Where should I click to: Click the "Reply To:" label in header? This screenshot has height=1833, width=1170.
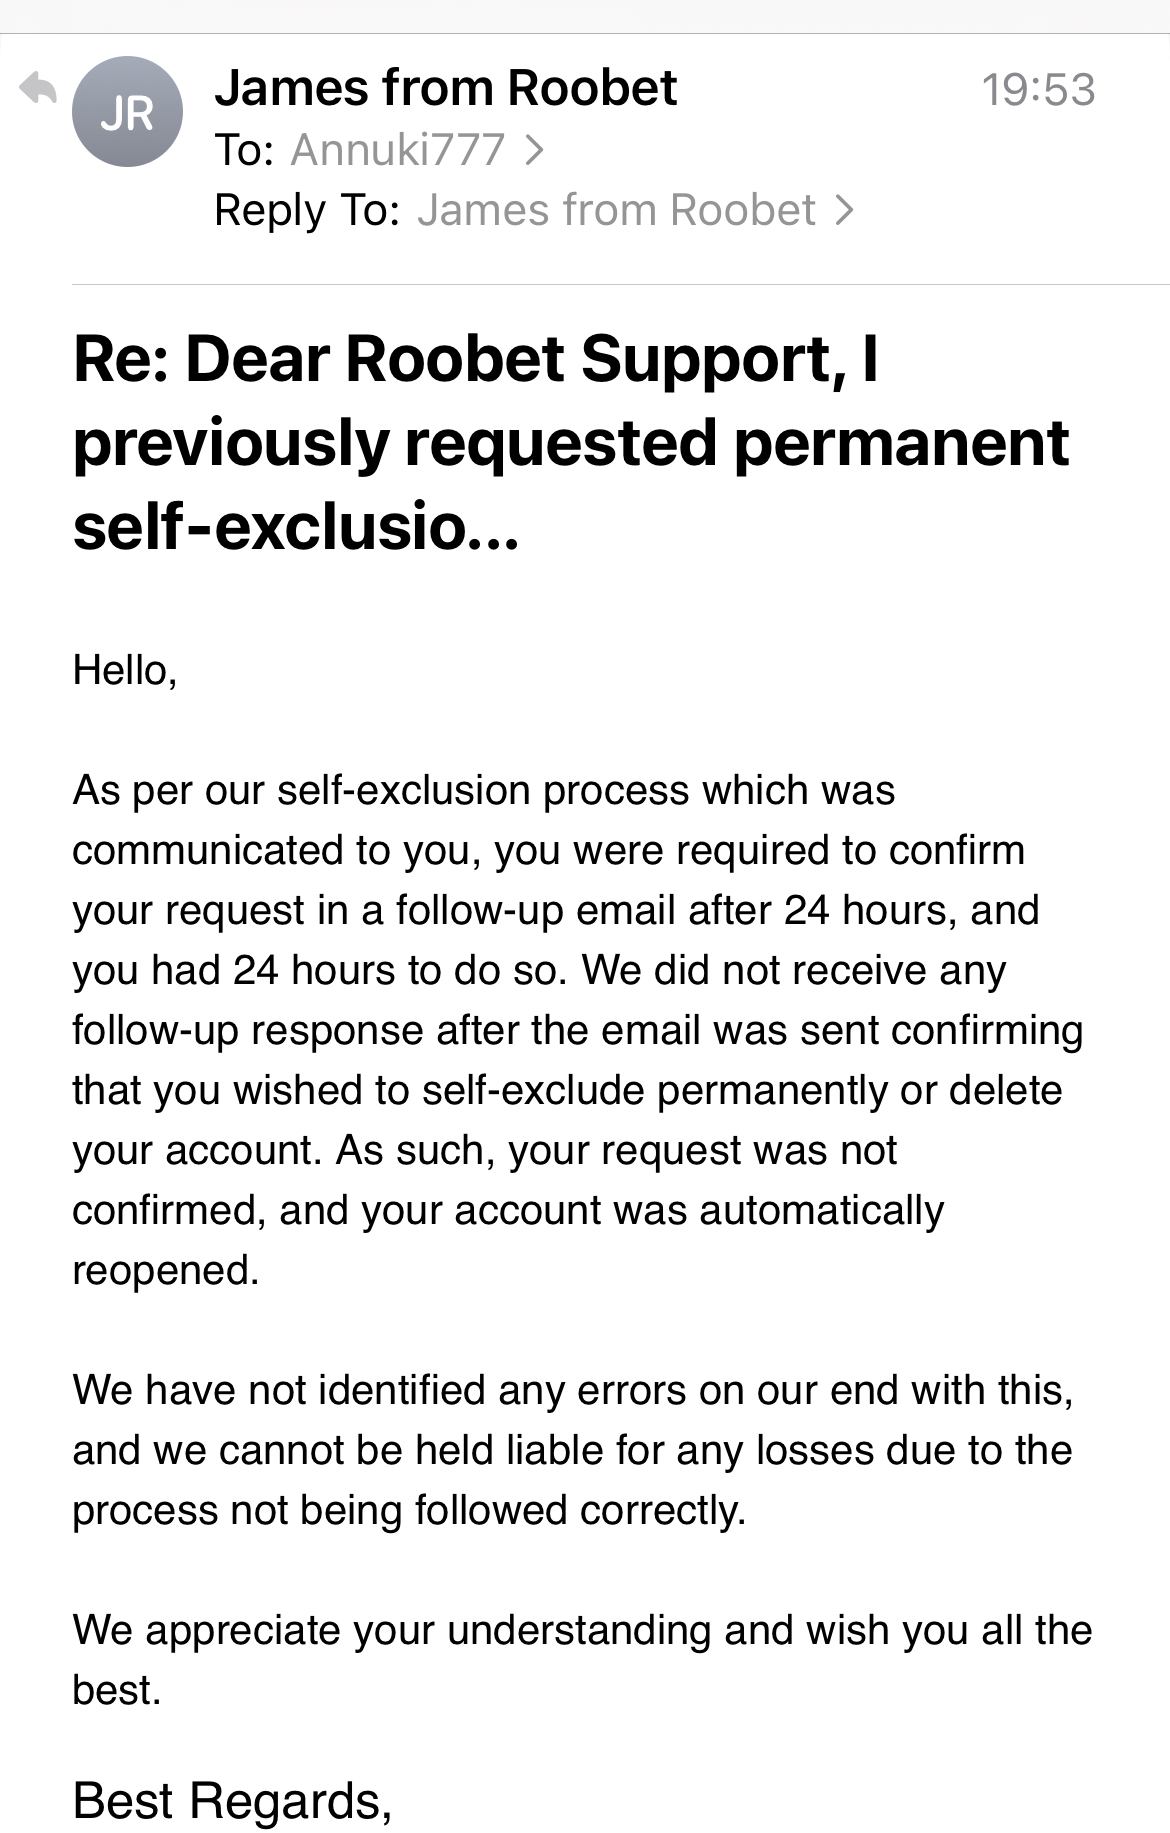(x=307, y=210)
